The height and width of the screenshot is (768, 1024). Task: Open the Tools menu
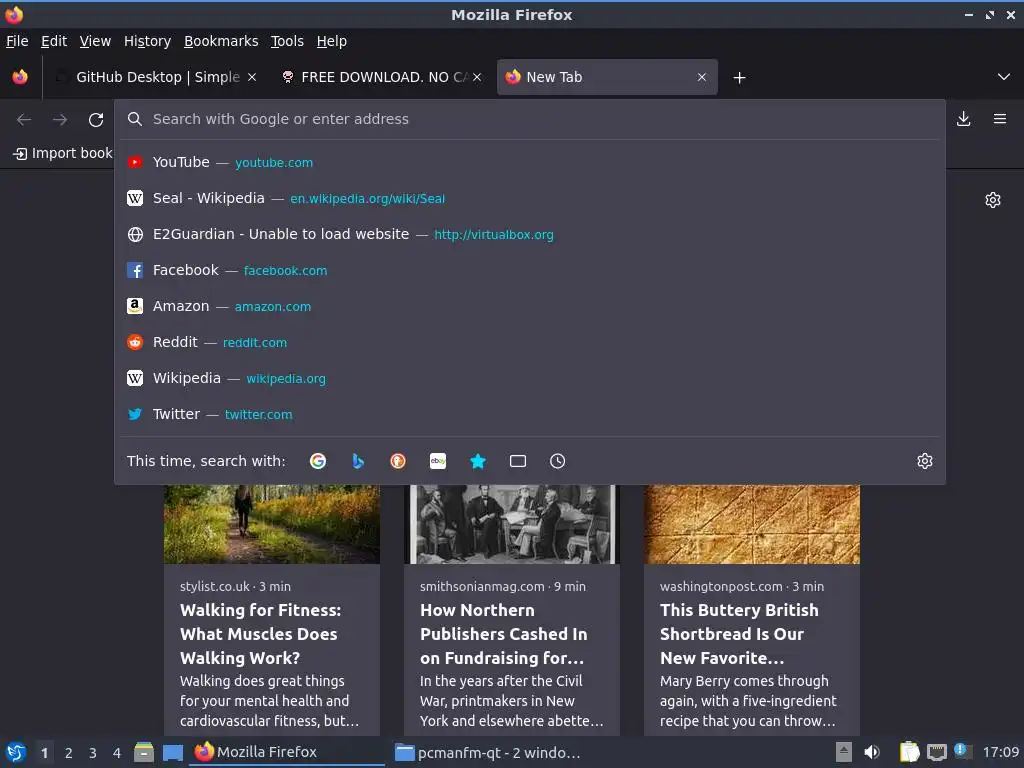pos(287,41)
